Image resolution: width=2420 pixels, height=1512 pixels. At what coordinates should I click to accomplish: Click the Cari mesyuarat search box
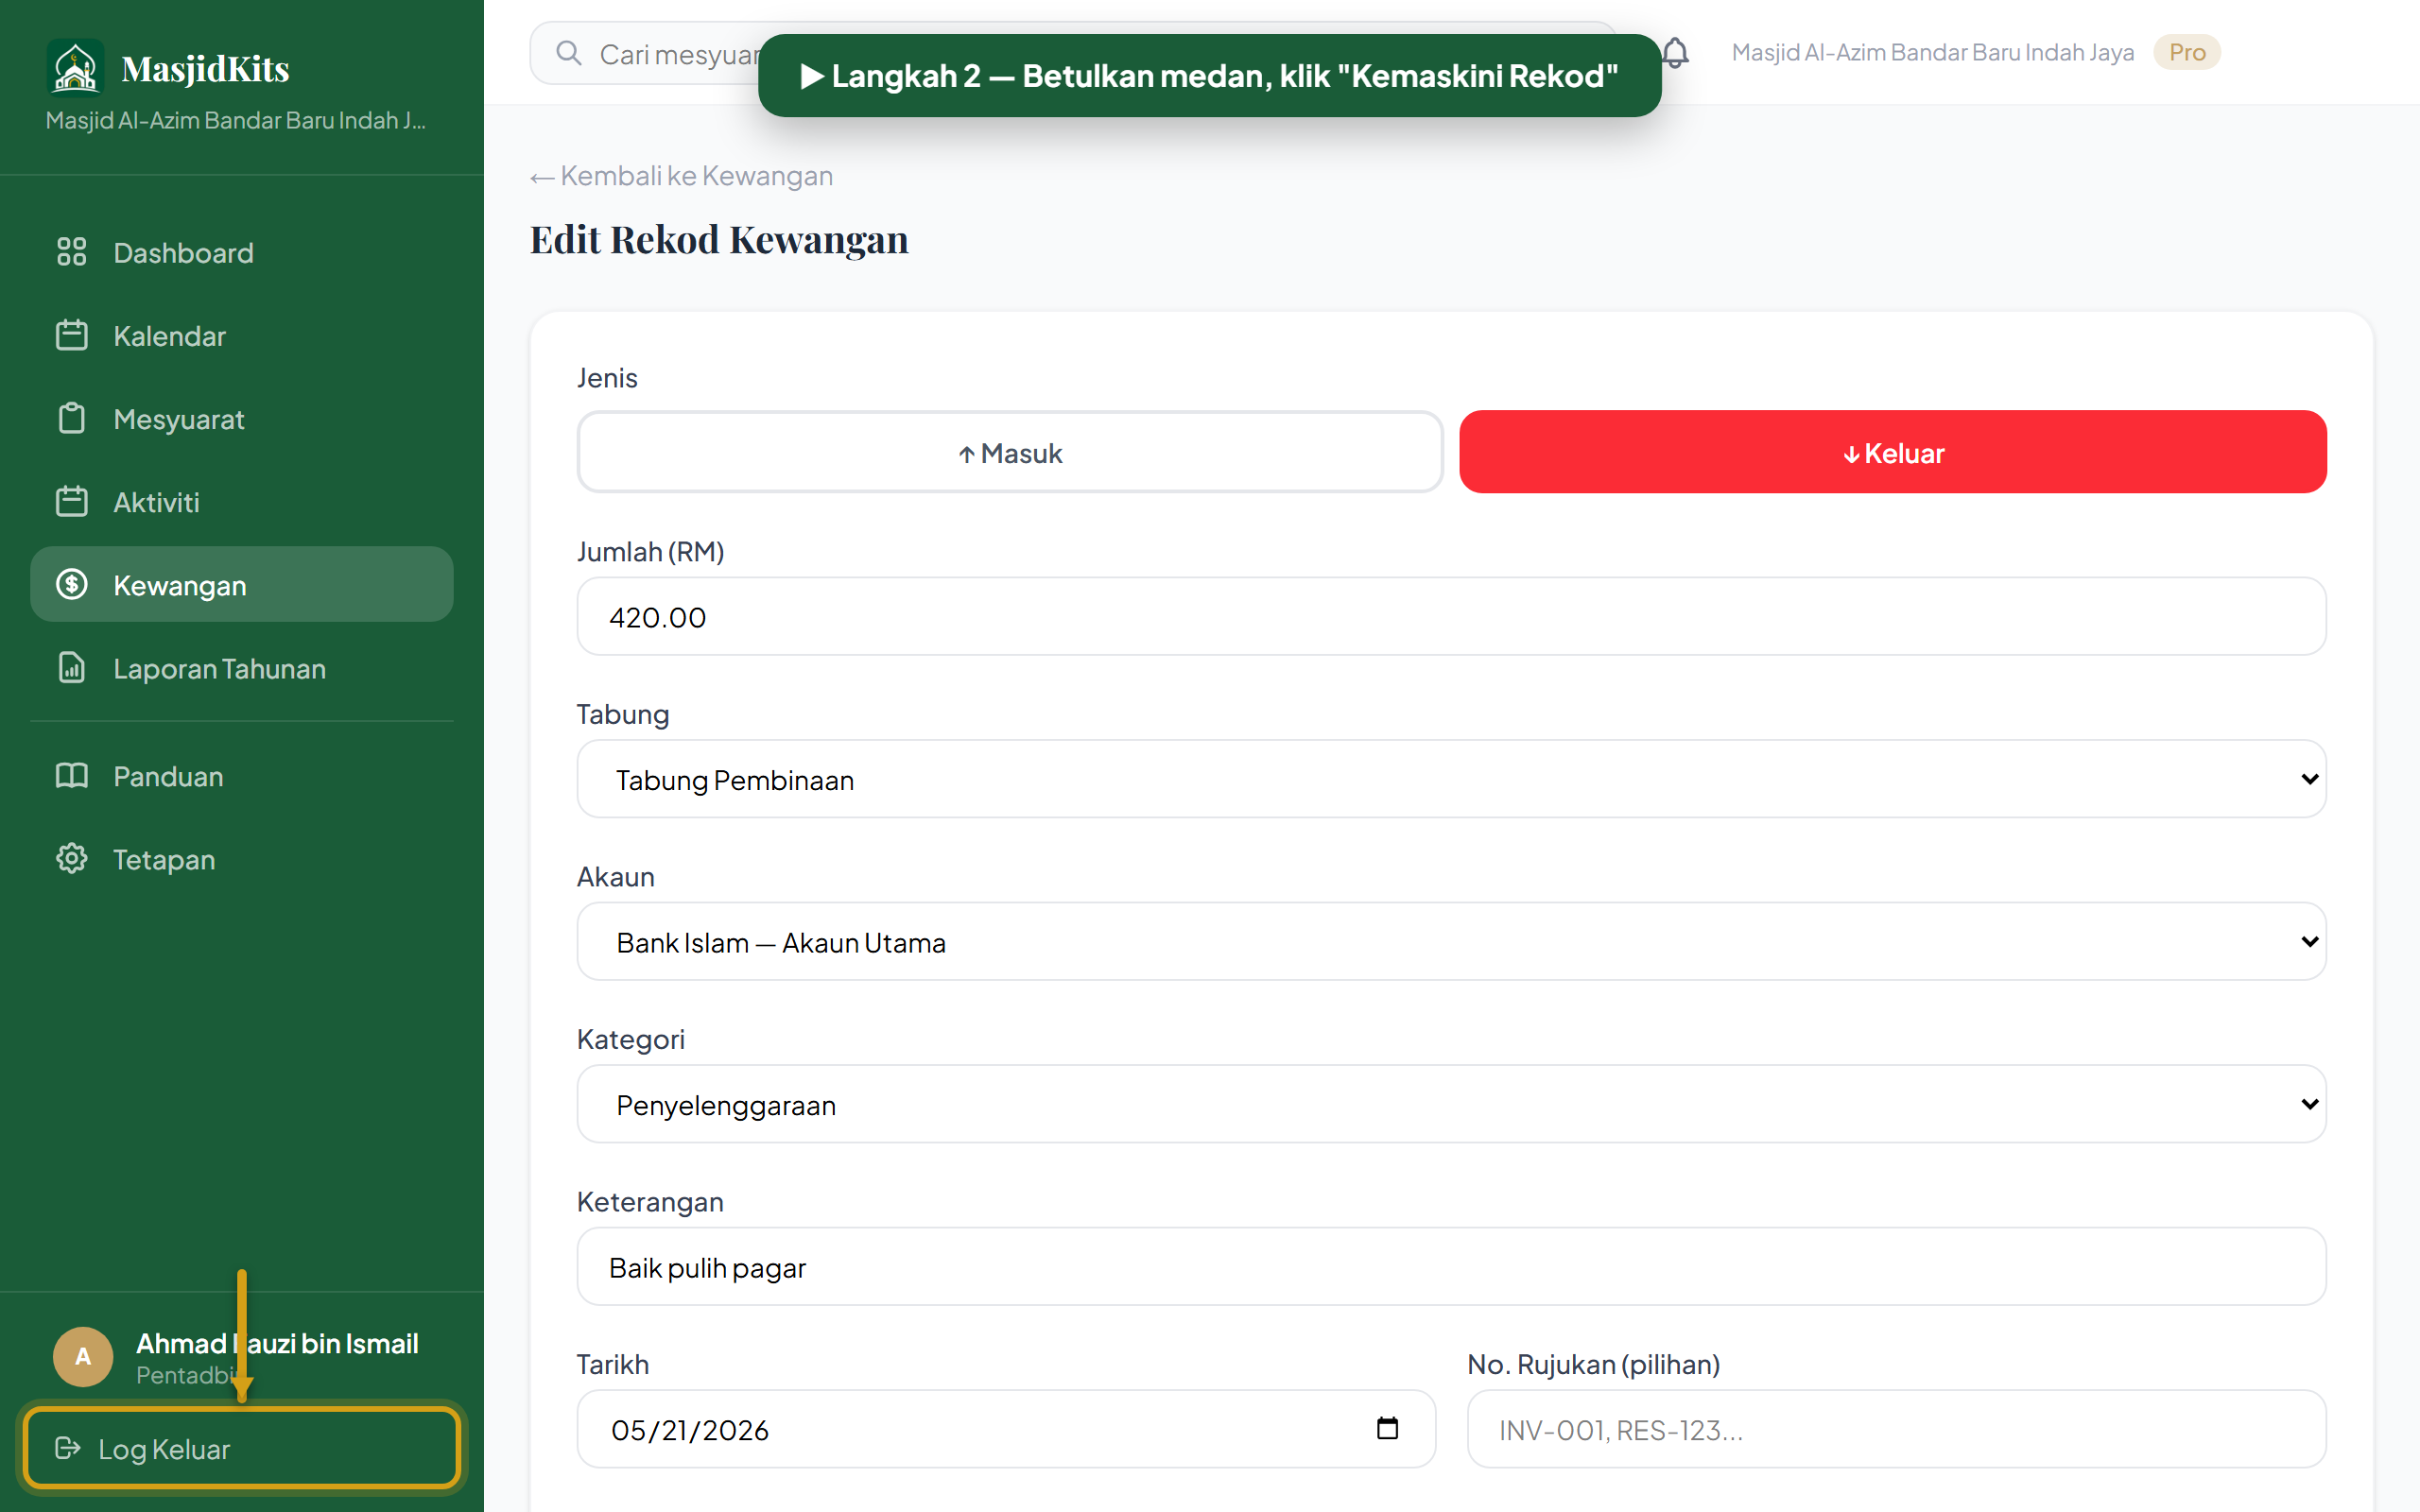pyautogui.click(x=1073, y=53)
